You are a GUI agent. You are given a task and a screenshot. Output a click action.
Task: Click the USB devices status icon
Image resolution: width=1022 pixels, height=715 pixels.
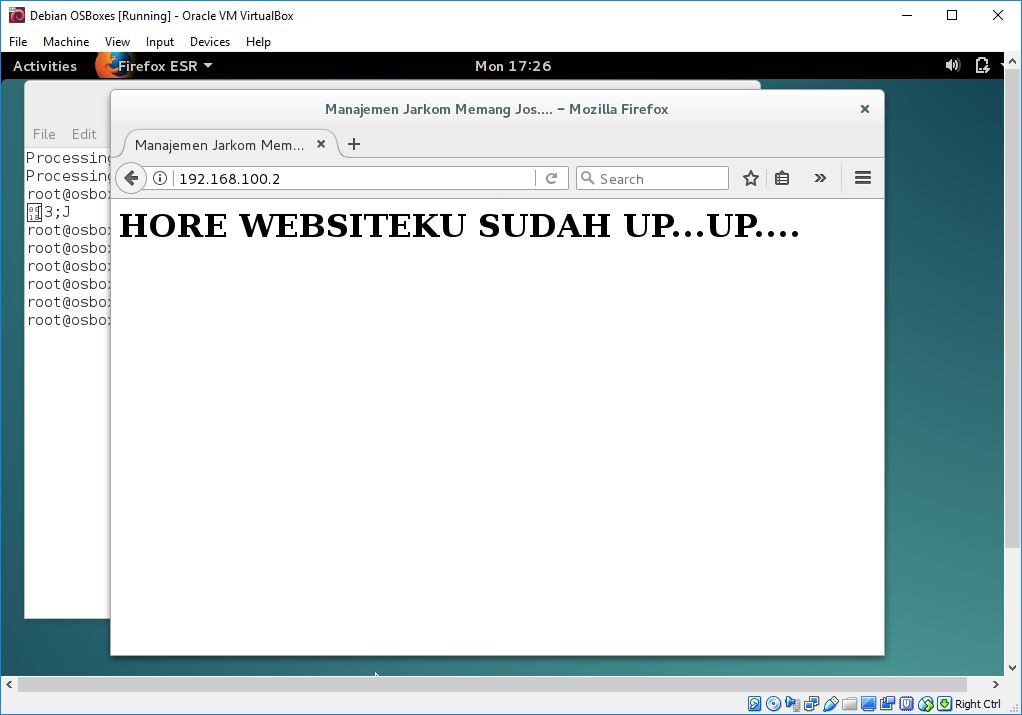[831, 703]
